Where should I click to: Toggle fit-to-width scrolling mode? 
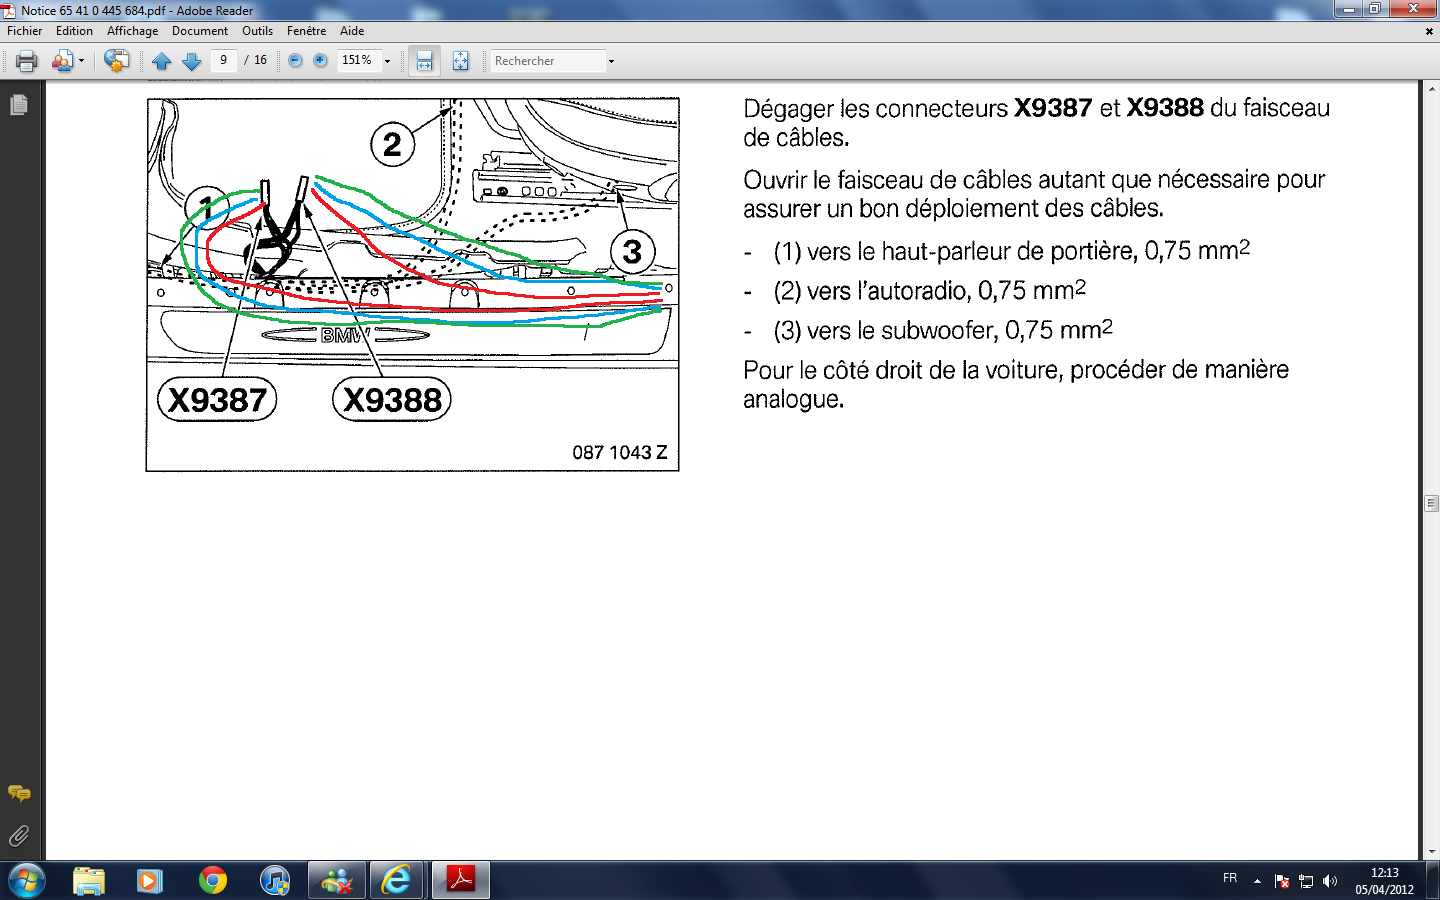[x=424, y=61]
